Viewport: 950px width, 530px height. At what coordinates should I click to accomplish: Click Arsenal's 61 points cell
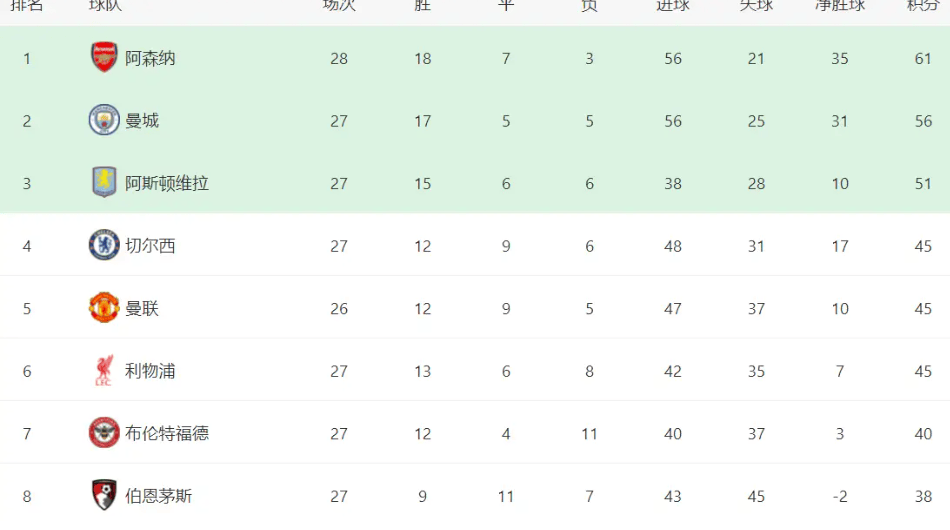point(922,58)
